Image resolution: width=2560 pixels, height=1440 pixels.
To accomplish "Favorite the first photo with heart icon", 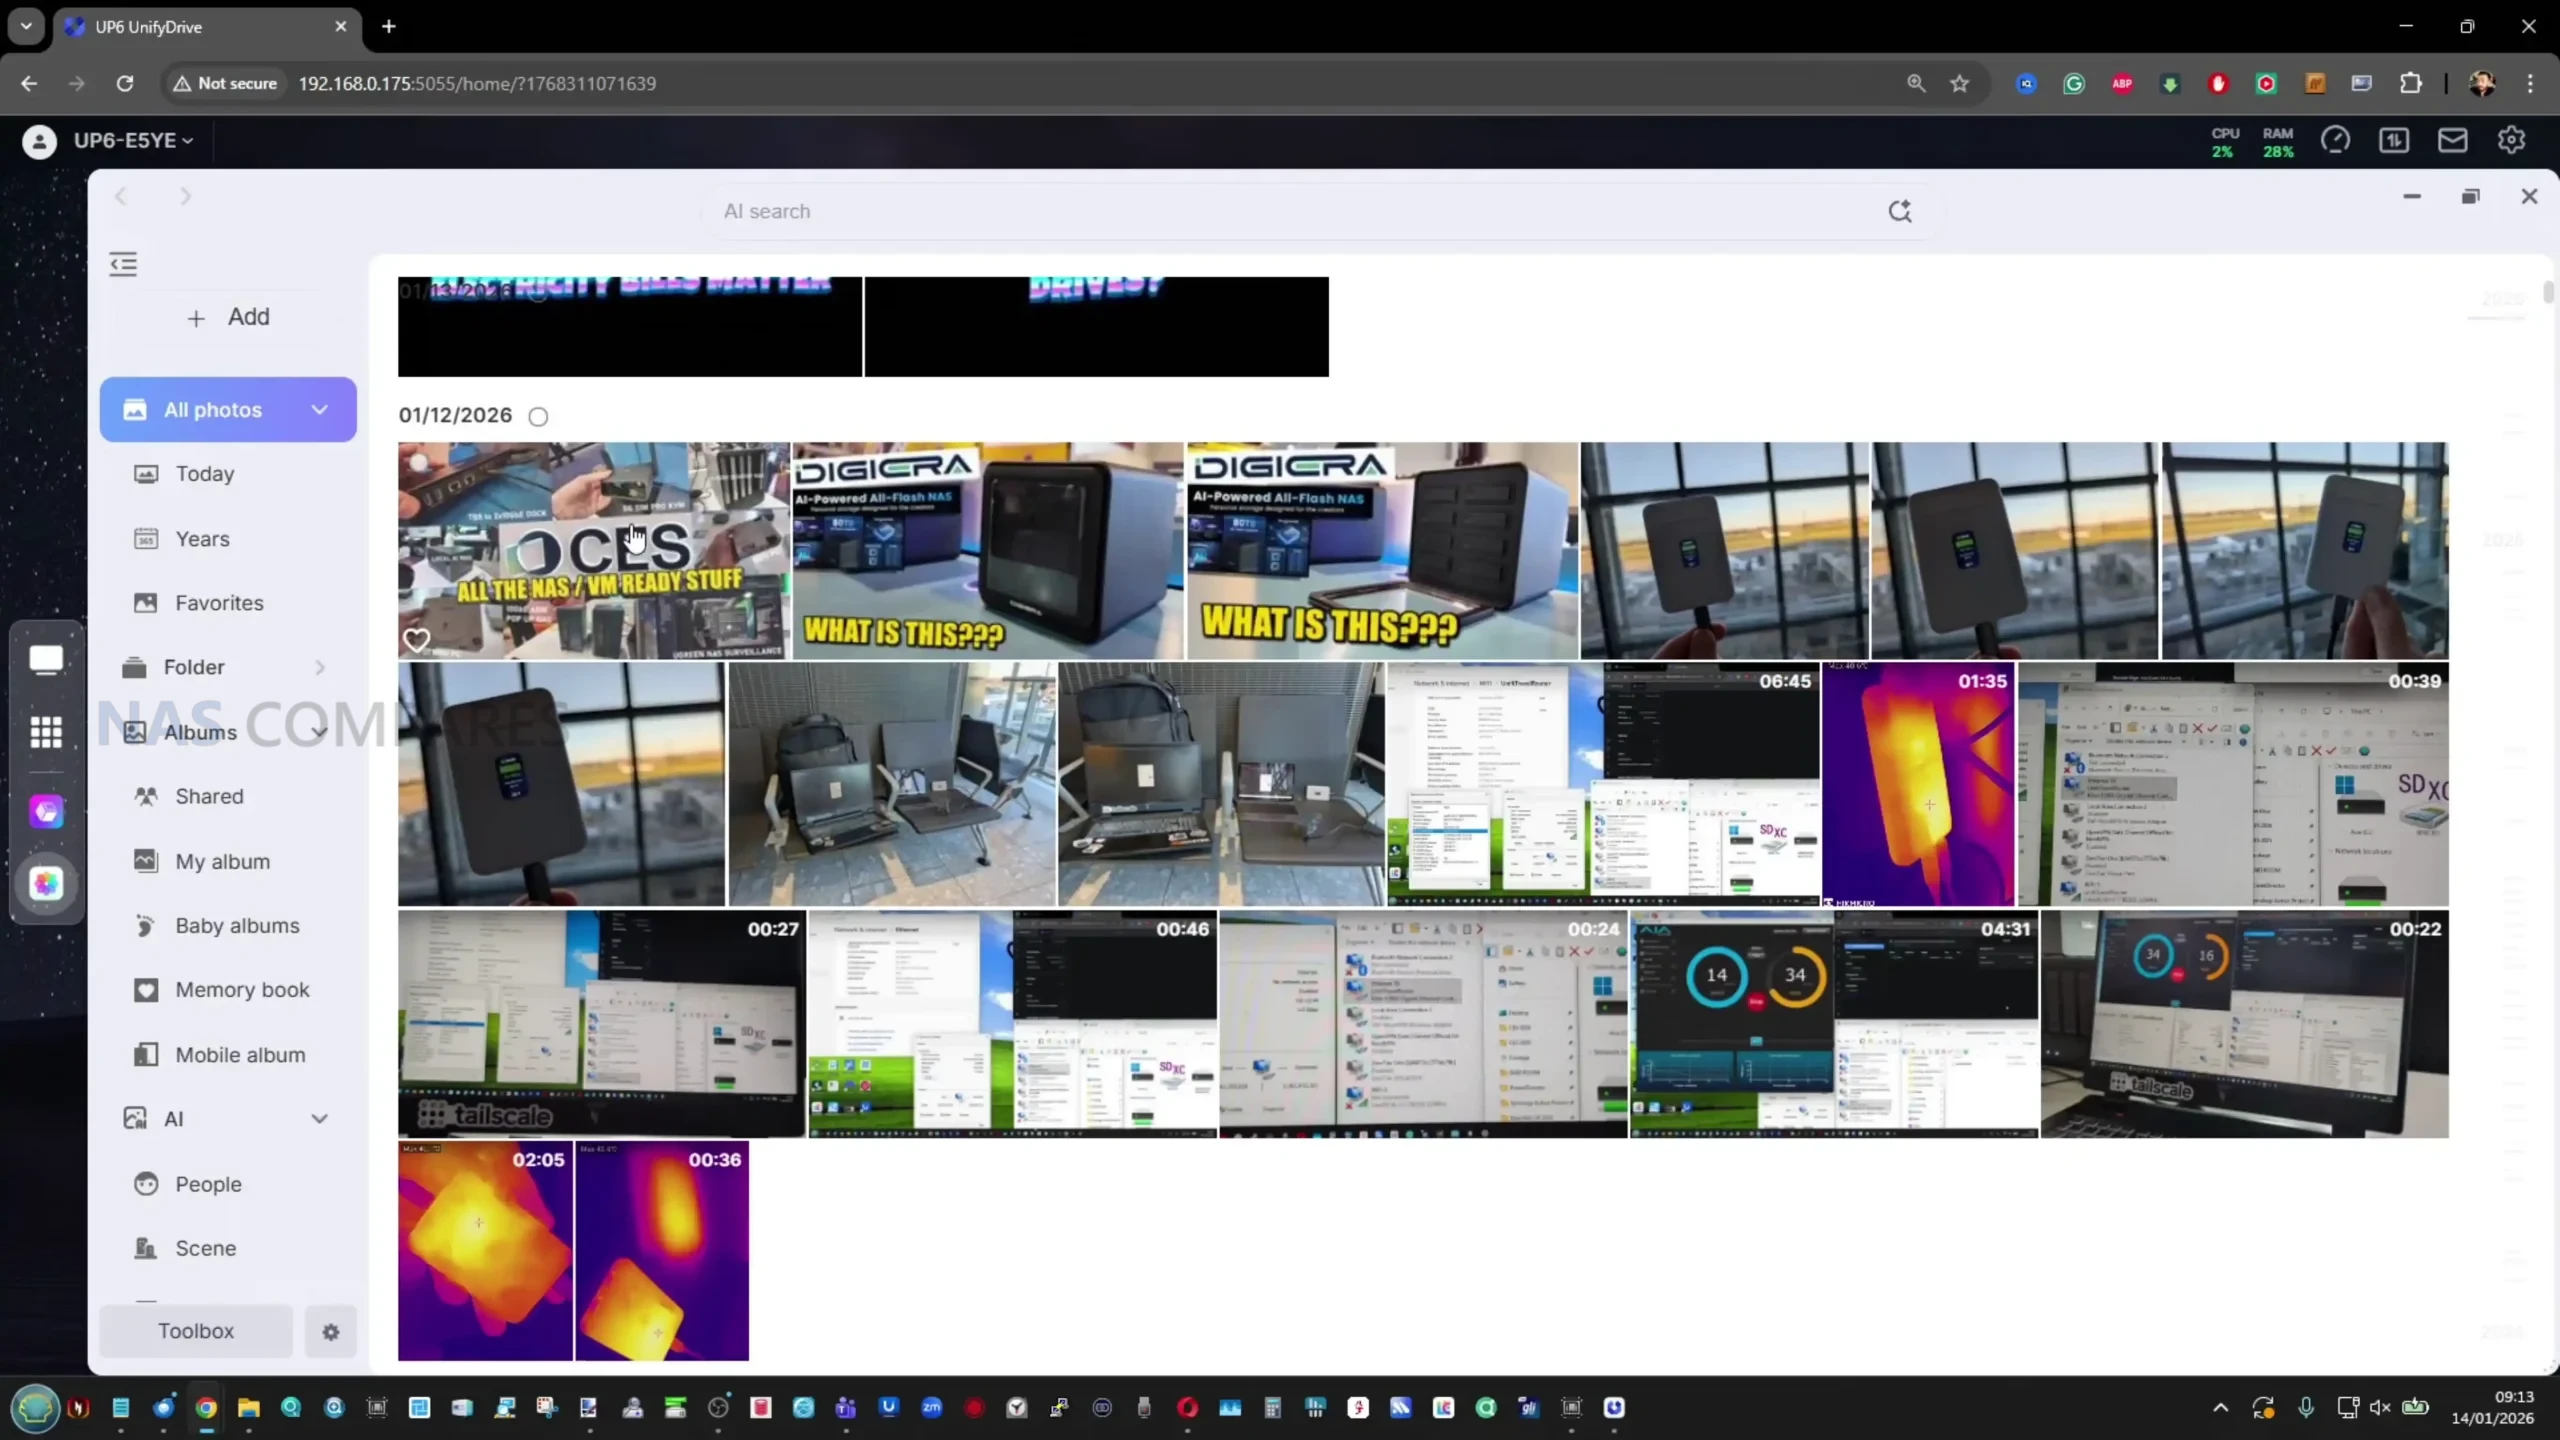I will (x=416, y=639).
